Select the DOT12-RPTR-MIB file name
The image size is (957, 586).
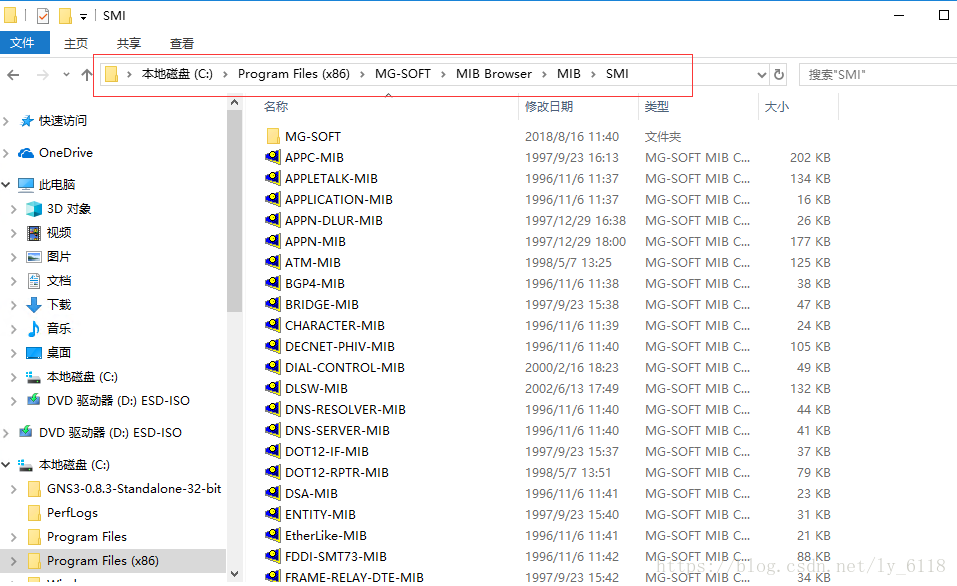pyautogui.click(x=337, y=472)
